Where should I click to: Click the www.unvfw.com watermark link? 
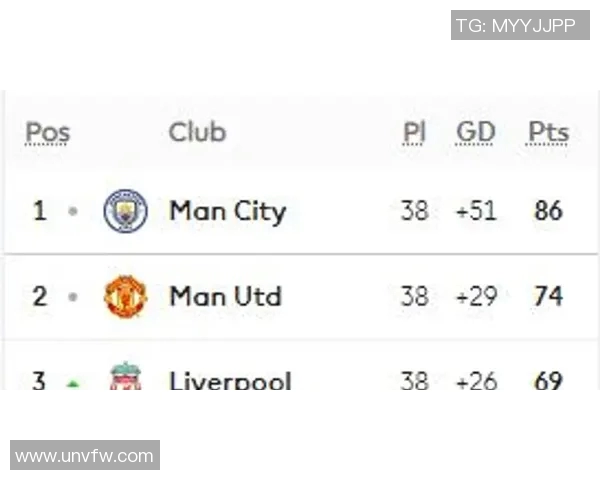click(x=85, y=456)
